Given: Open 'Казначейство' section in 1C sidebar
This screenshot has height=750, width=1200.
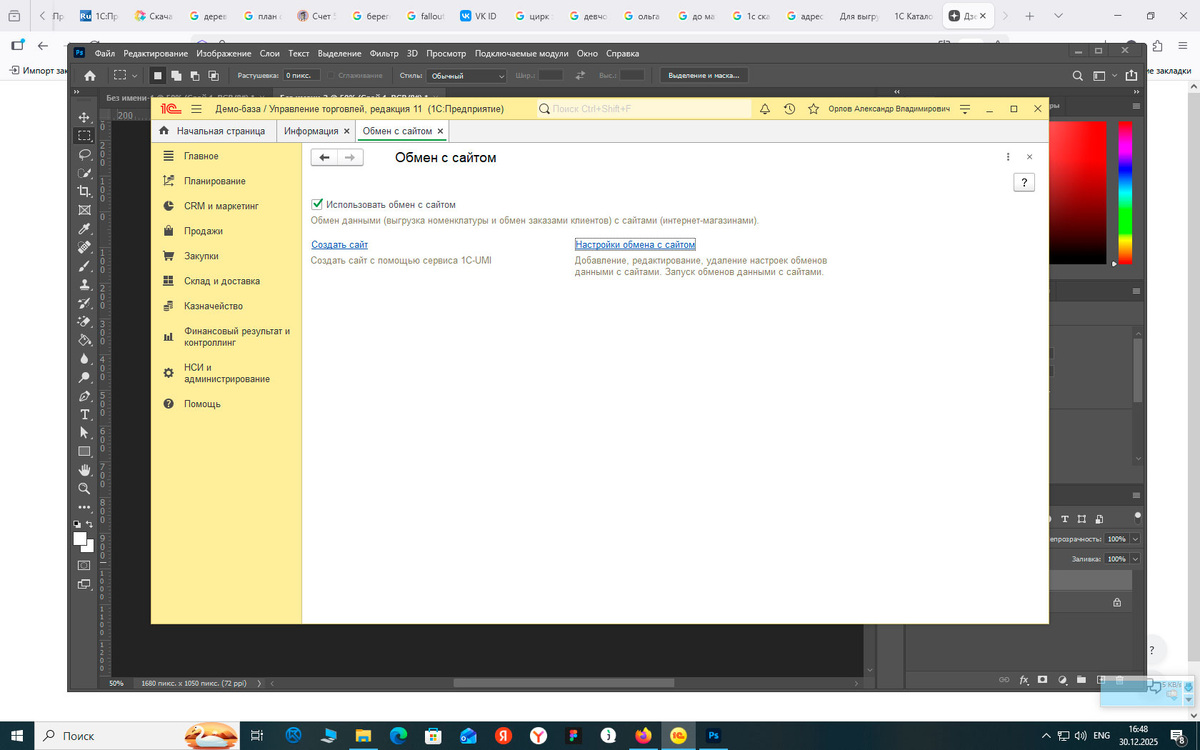Looking at the screenshot, I should pos(213,306).
